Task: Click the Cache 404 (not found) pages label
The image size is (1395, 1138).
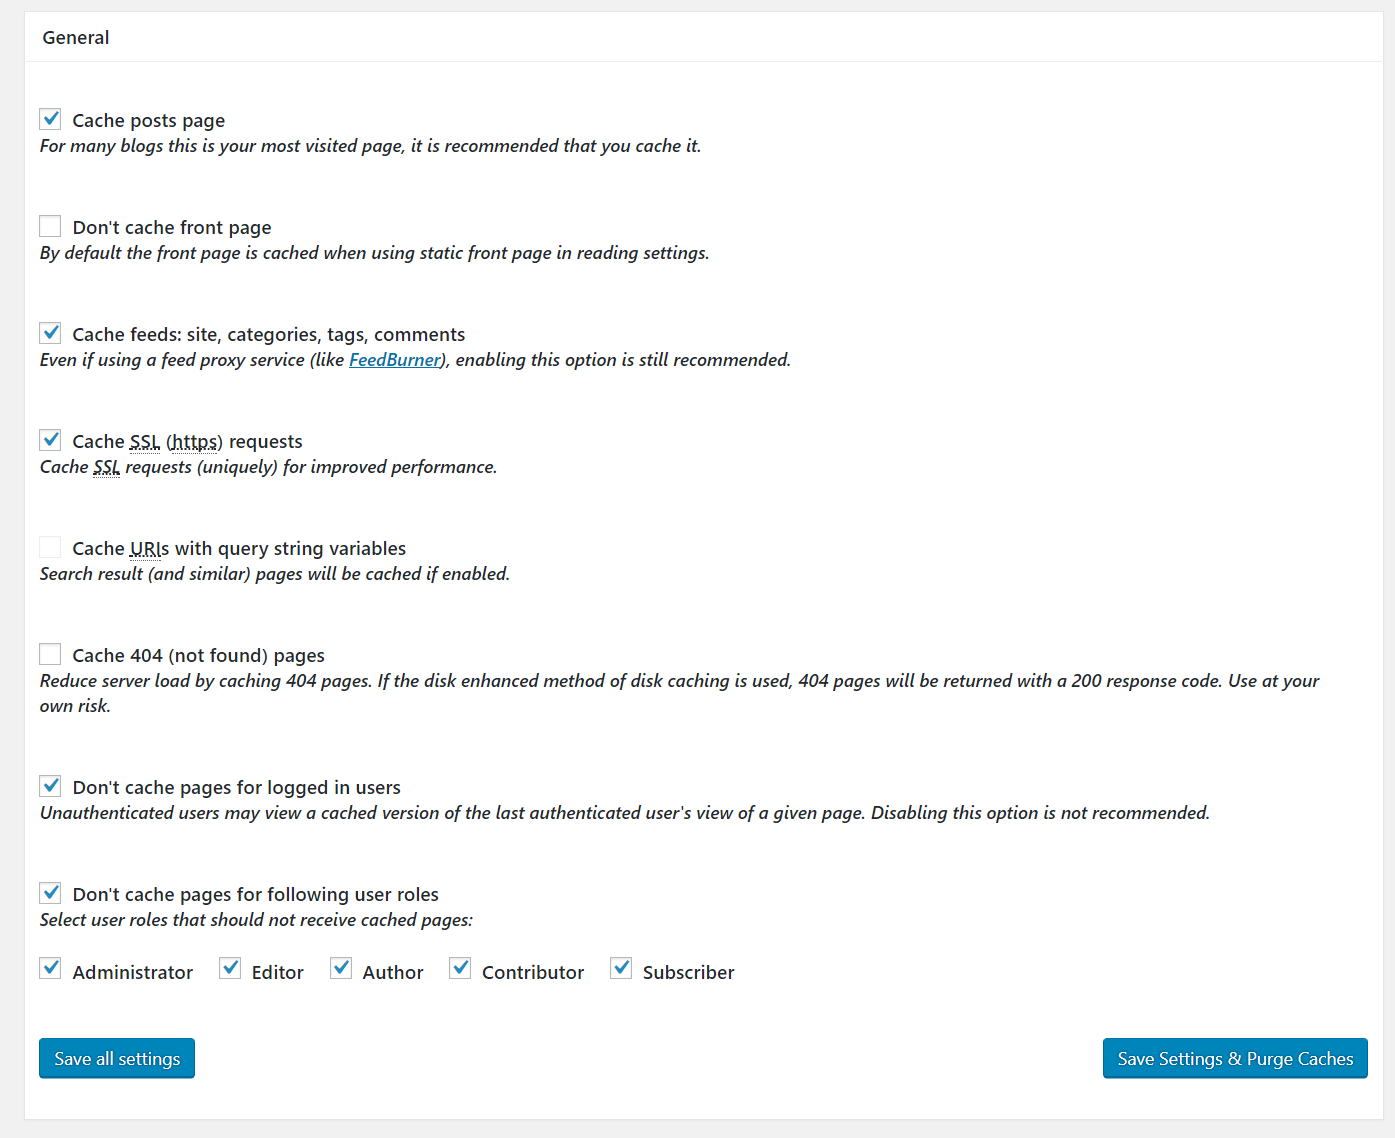Action: [x=198, y=655]
